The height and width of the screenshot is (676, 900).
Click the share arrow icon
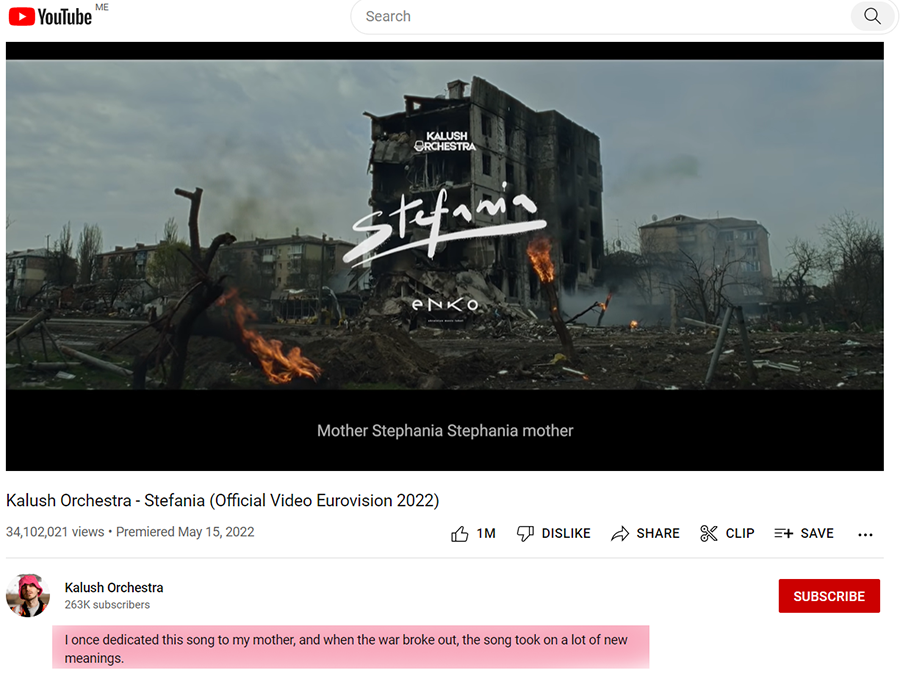[x=620, y=534]
